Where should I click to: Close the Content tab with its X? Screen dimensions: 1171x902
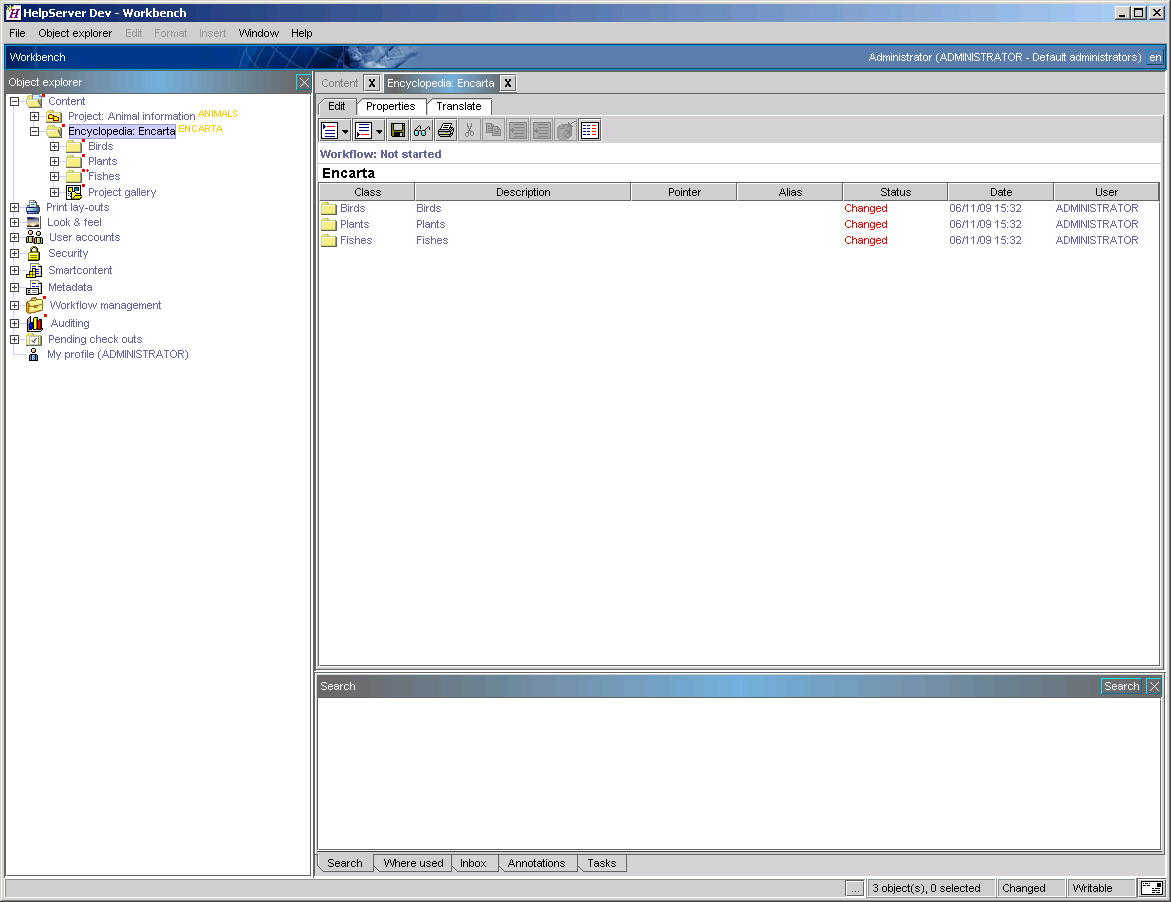(371, 83)
